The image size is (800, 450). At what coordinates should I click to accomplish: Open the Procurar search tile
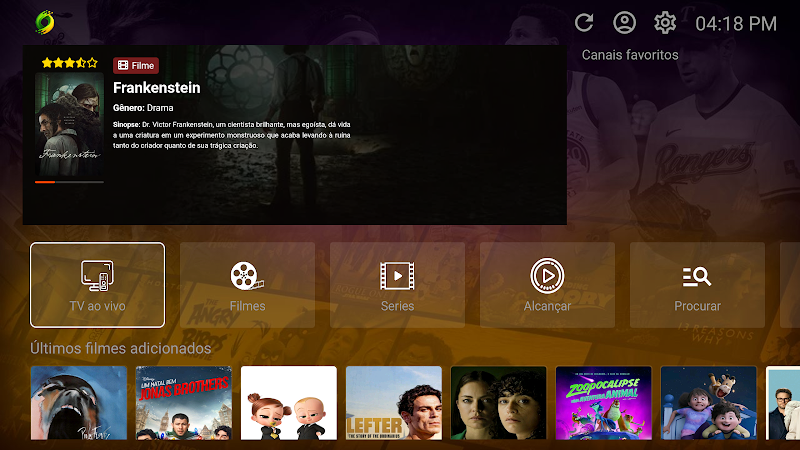coord(697,285)
